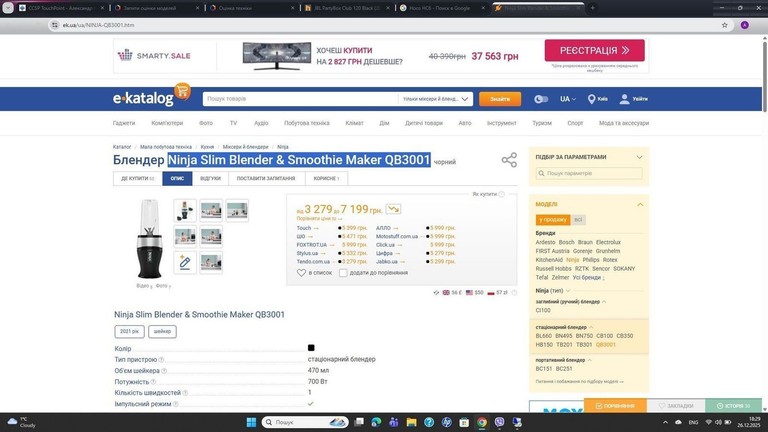Collapse the Моделі panel chevron
This screenshot has width=768, height=432.
point(640,204)
